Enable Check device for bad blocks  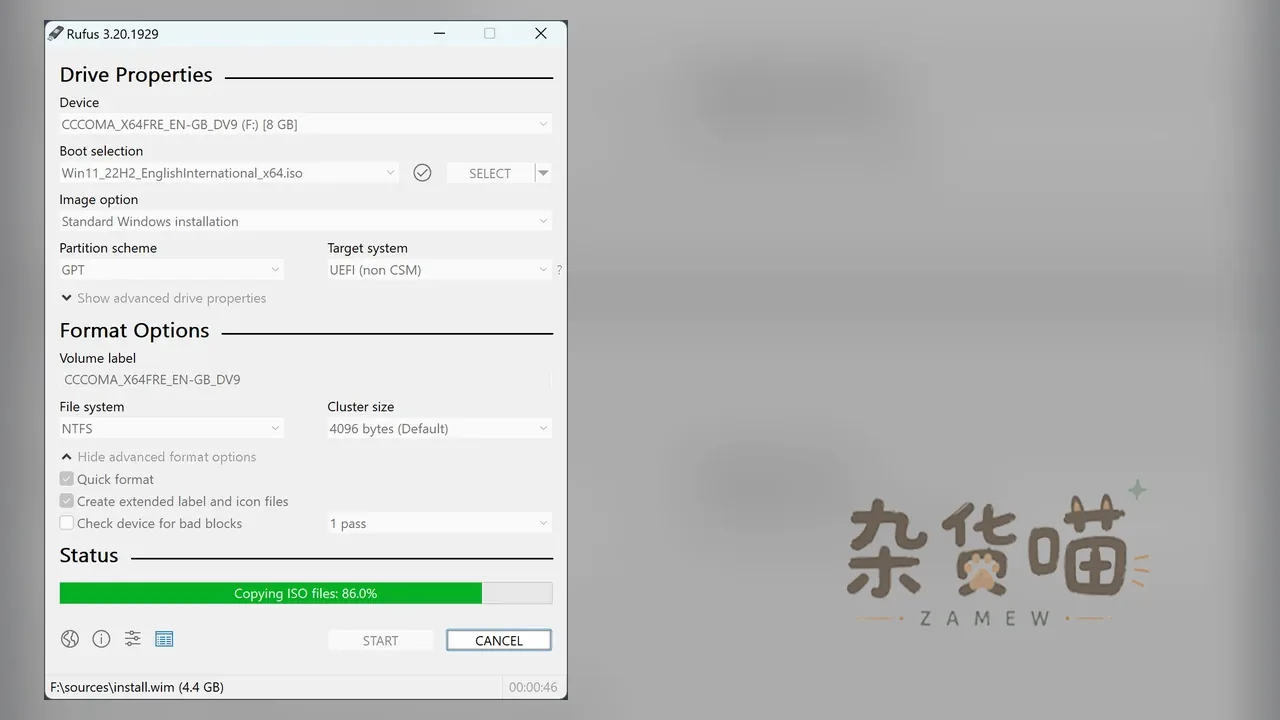tap(67, 523)
